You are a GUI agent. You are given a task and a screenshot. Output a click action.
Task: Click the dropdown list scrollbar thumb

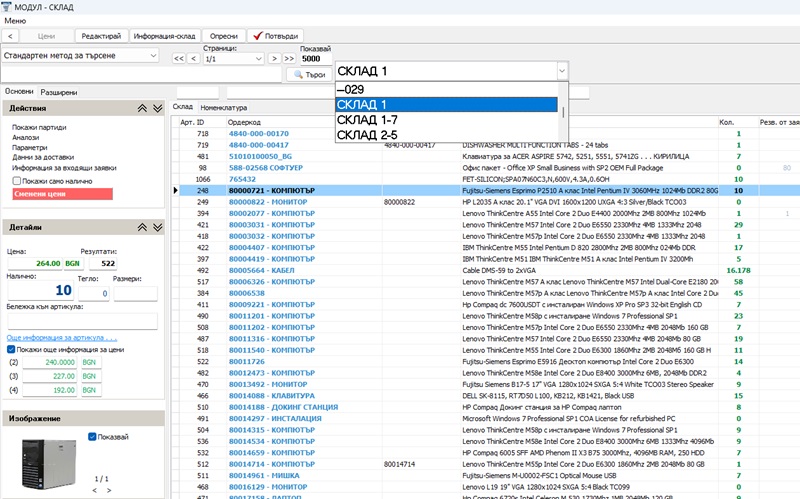[563, 112]
